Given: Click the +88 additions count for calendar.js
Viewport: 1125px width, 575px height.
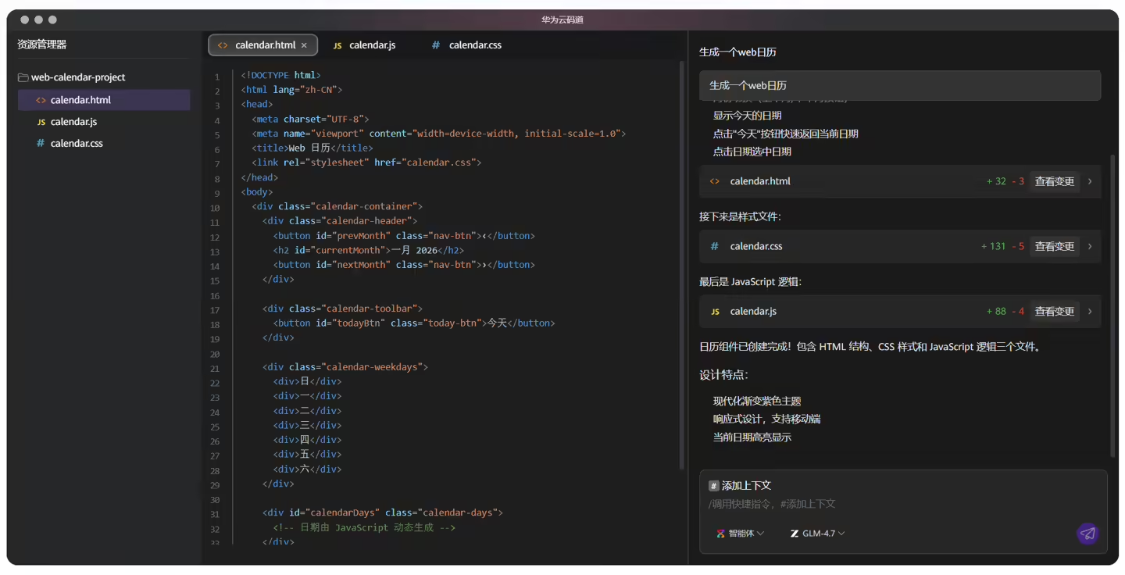Looking at the screenshot, I should (996, 312).
